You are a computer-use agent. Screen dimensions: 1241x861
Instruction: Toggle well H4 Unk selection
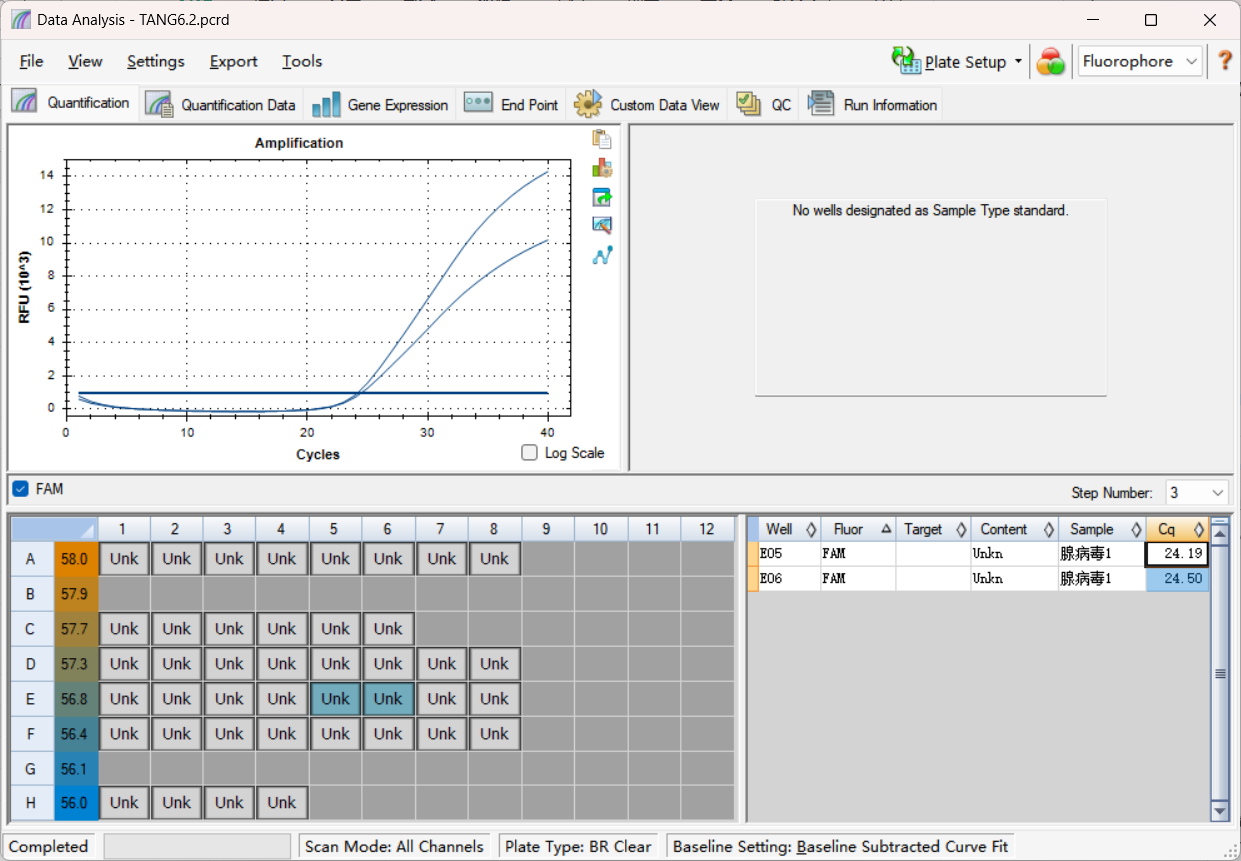282,802
